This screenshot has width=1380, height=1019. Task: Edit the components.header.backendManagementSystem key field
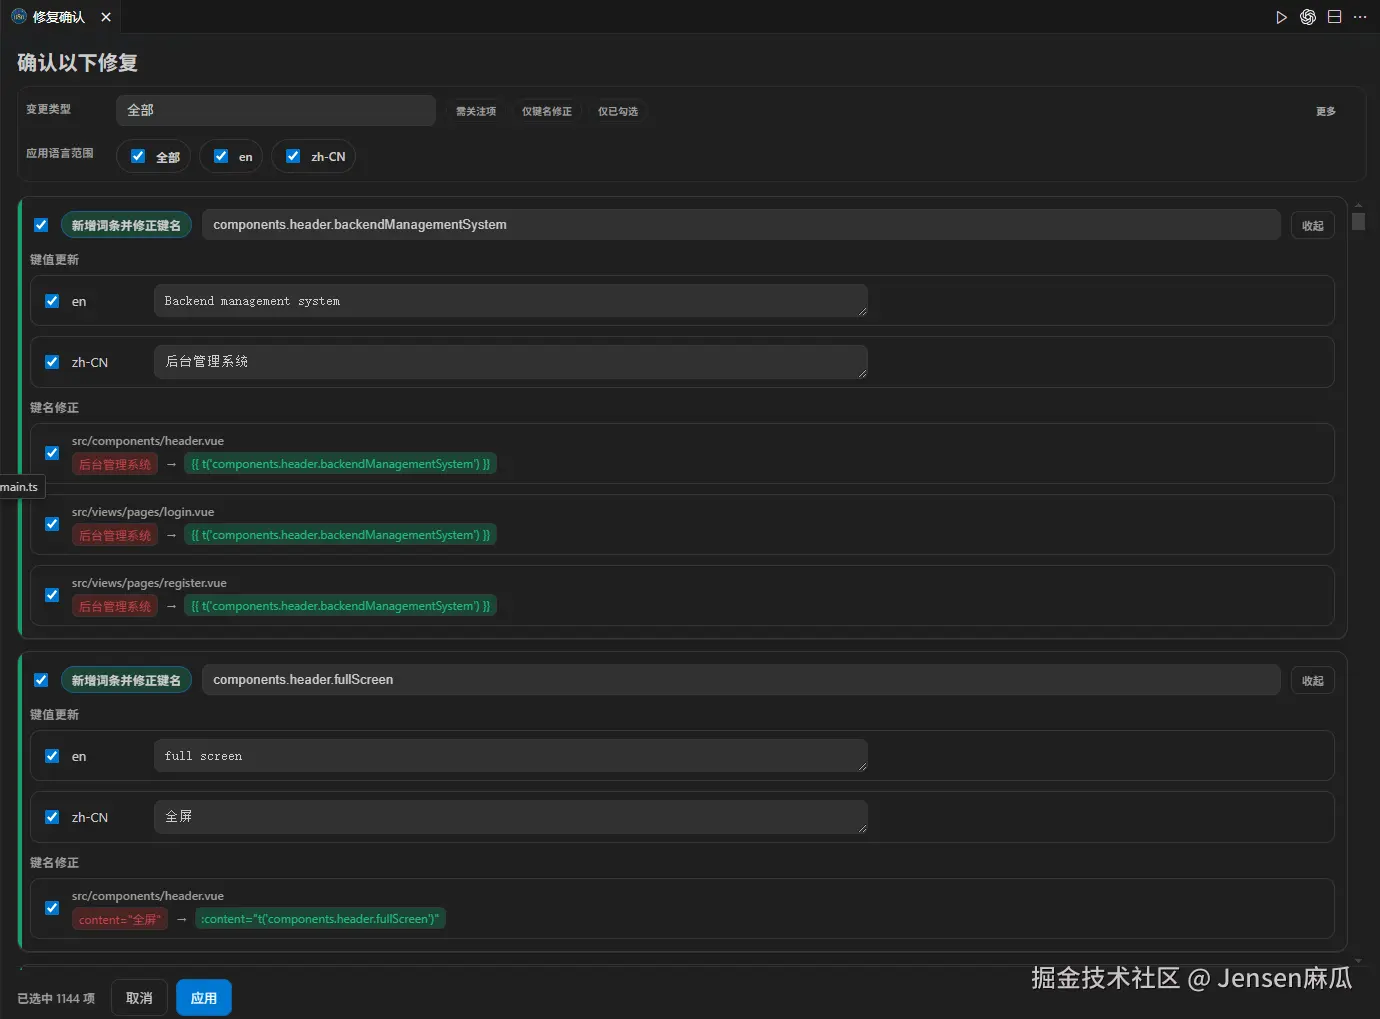(x=741, y=225)
